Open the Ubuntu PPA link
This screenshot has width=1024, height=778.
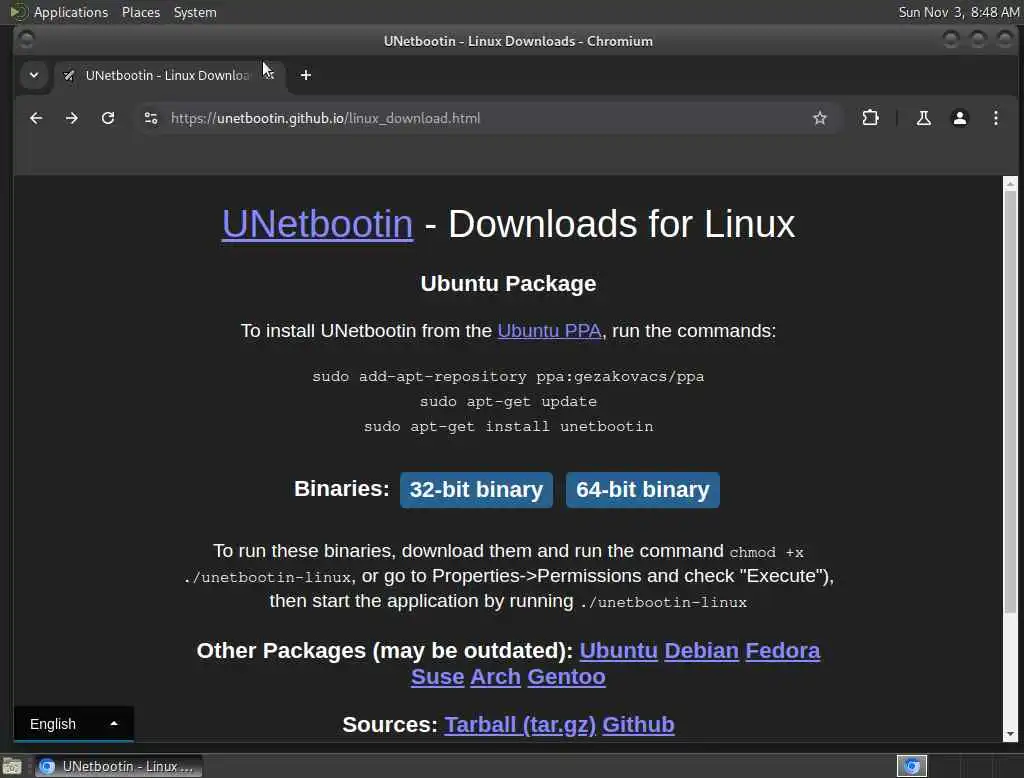pos(549,331)
